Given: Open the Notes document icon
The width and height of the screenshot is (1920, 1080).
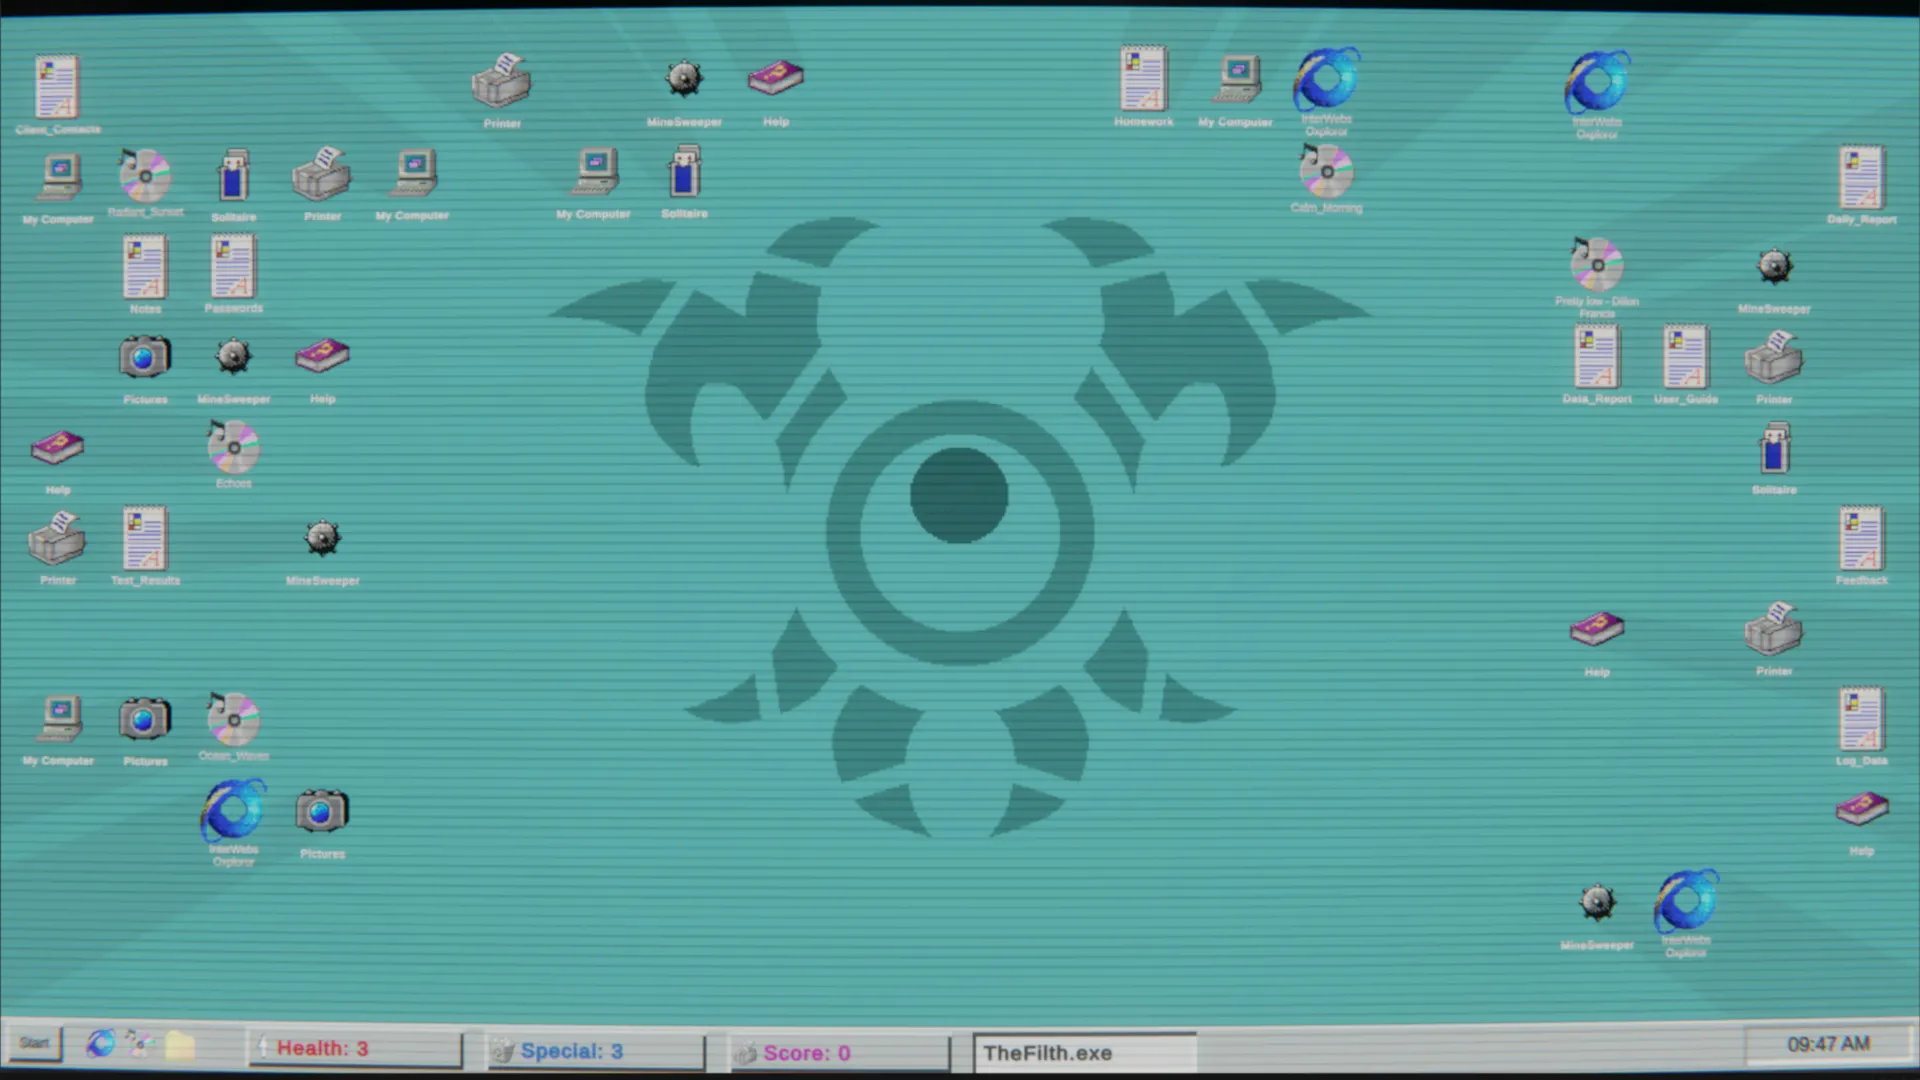Looking at the screenshot, I should 145,267.
